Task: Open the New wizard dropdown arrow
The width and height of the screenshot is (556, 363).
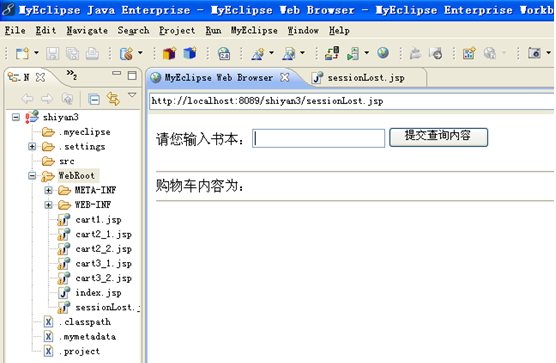Action: pos(37,53)
